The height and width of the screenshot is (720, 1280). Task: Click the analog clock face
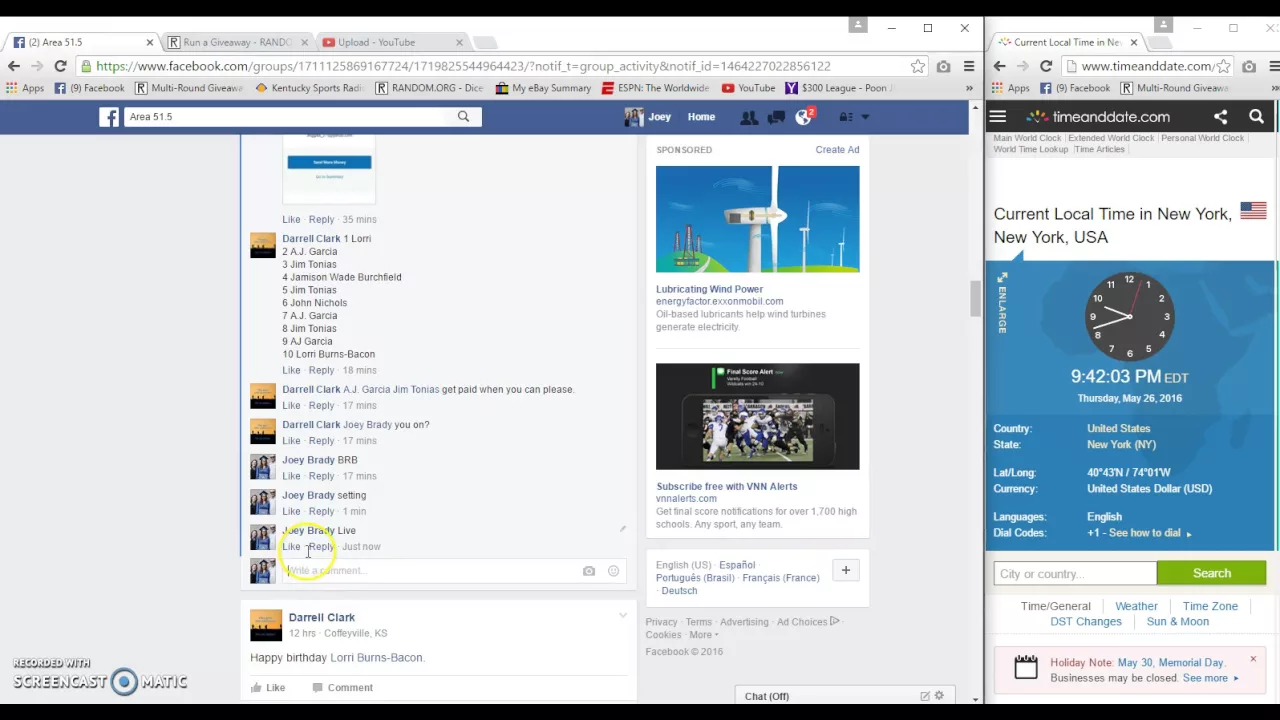(1129, 316)
